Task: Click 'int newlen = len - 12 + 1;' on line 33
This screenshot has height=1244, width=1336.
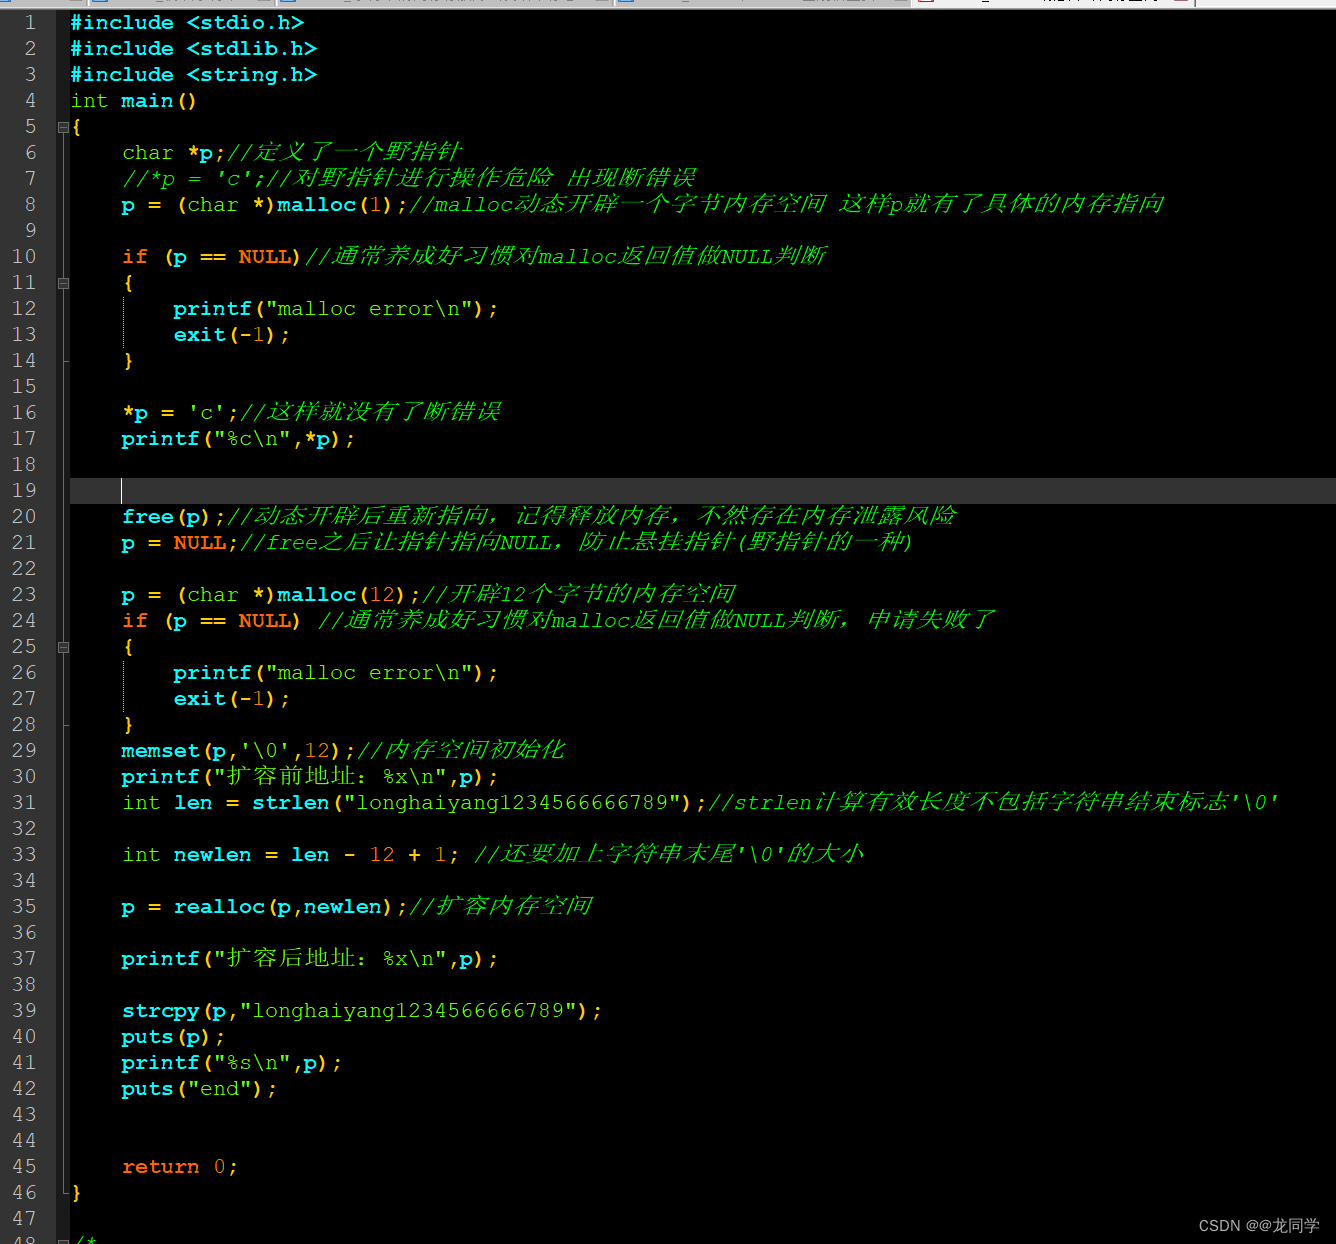Action: 290,854
